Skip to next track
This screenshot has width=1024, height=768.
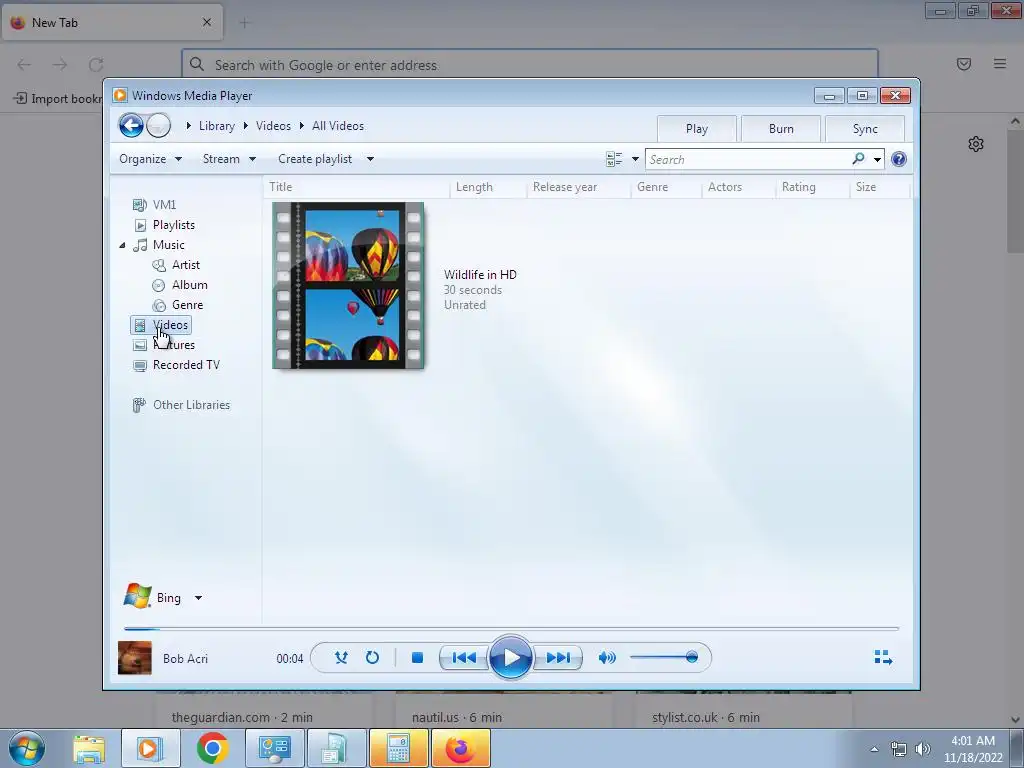click(558, 658)
